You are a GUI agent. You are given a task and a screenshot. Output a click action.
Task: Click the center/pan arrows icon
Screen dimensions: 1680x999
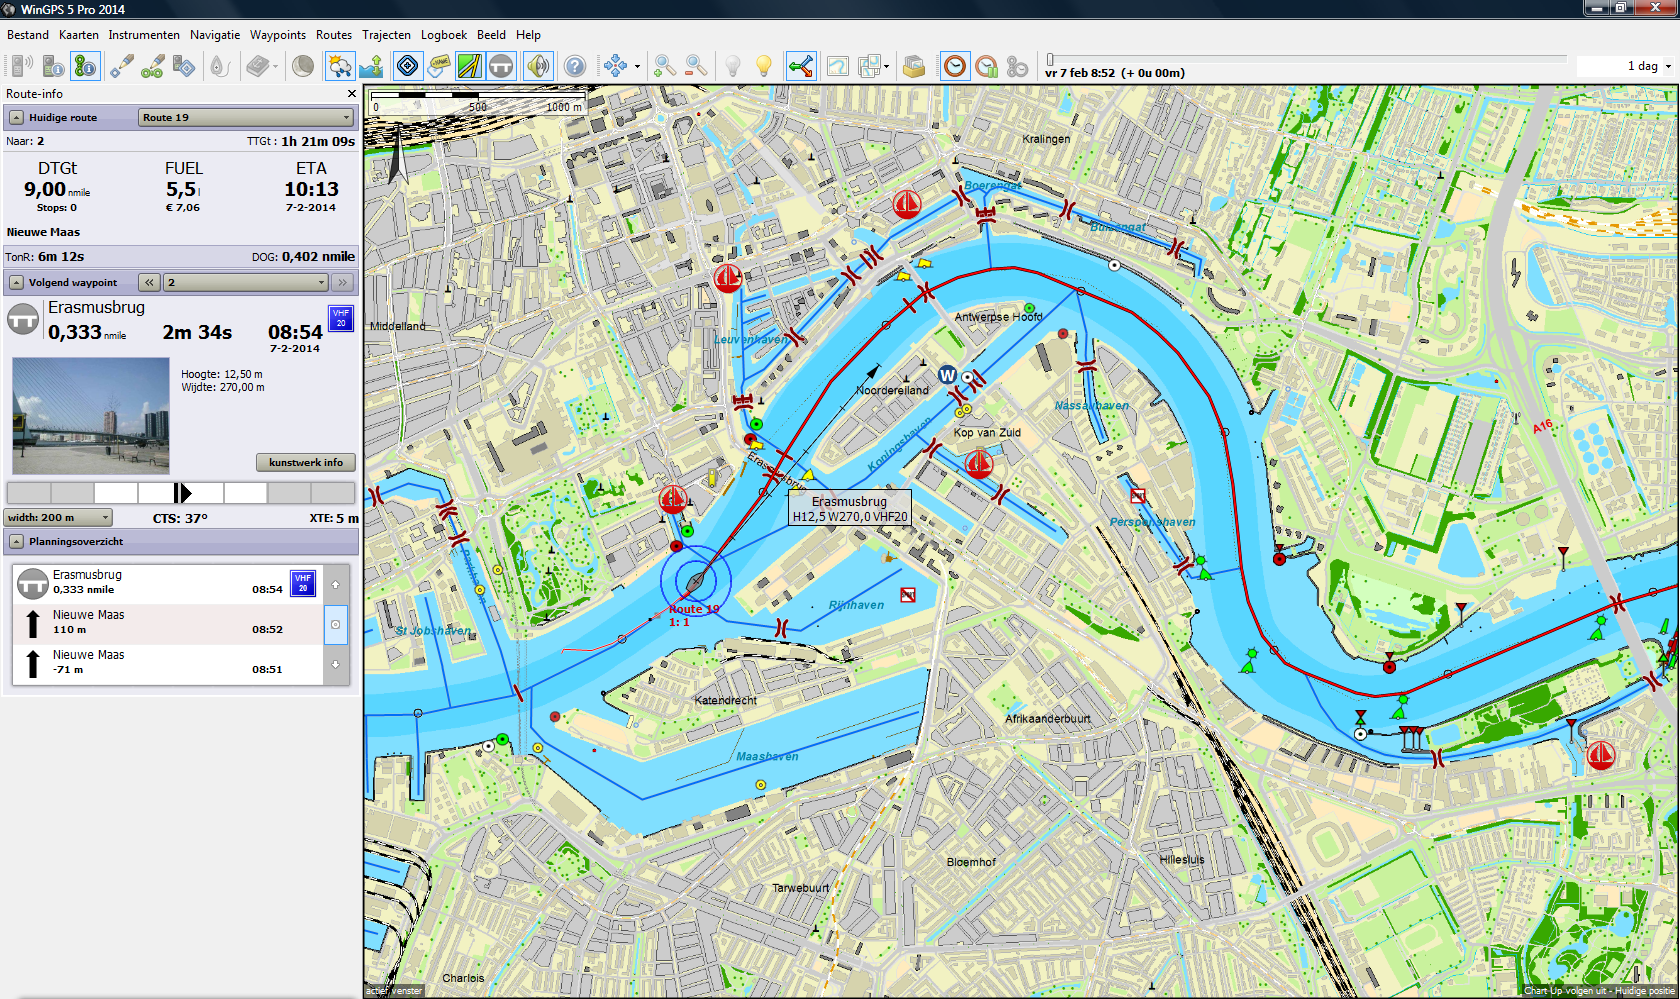point(615,66)
